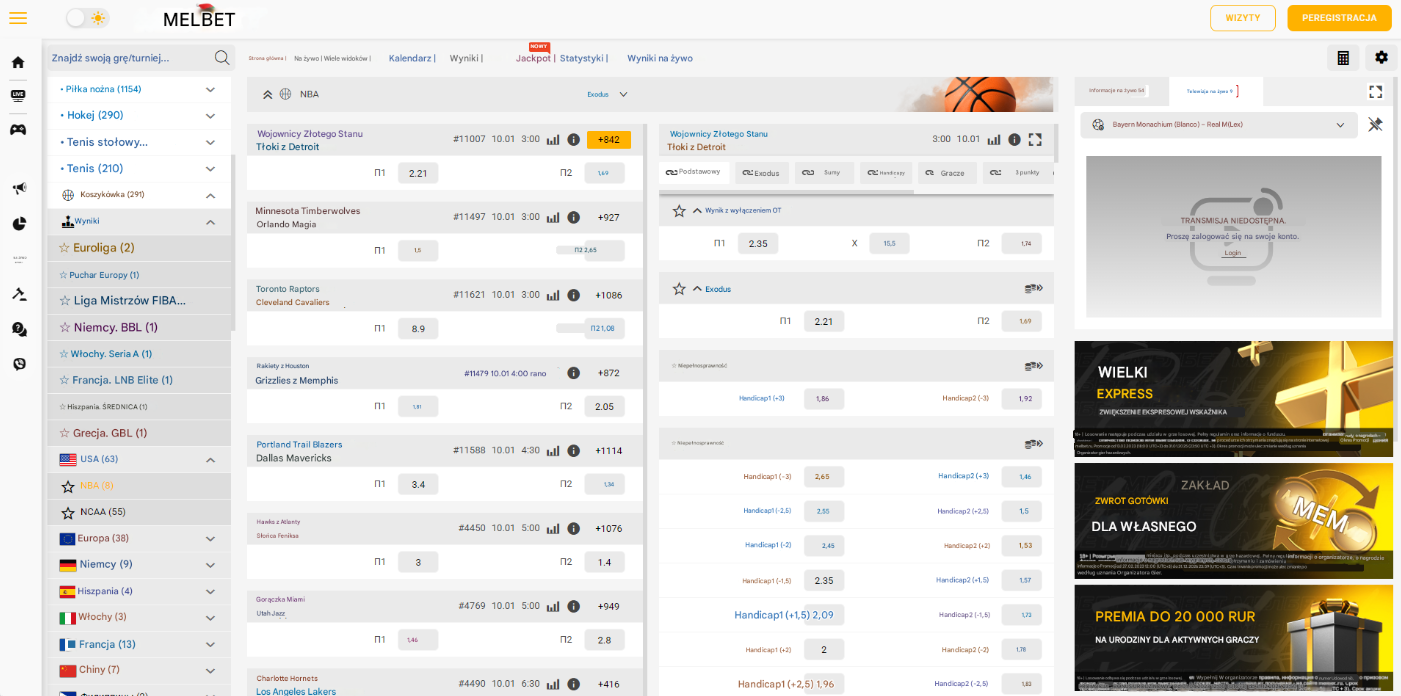Open the Bayern Monachium – Real broadcast dropdown

(x=1220, y=125)
